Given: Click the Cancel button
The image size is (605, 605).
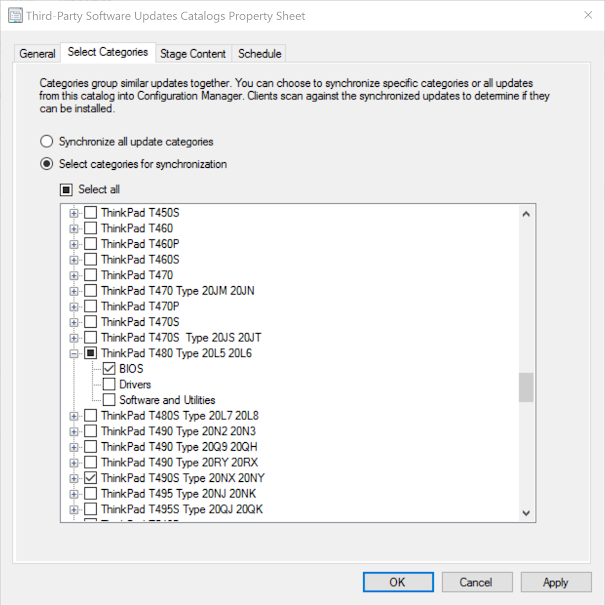Looking at the screenshot, I should pos(477,582).
